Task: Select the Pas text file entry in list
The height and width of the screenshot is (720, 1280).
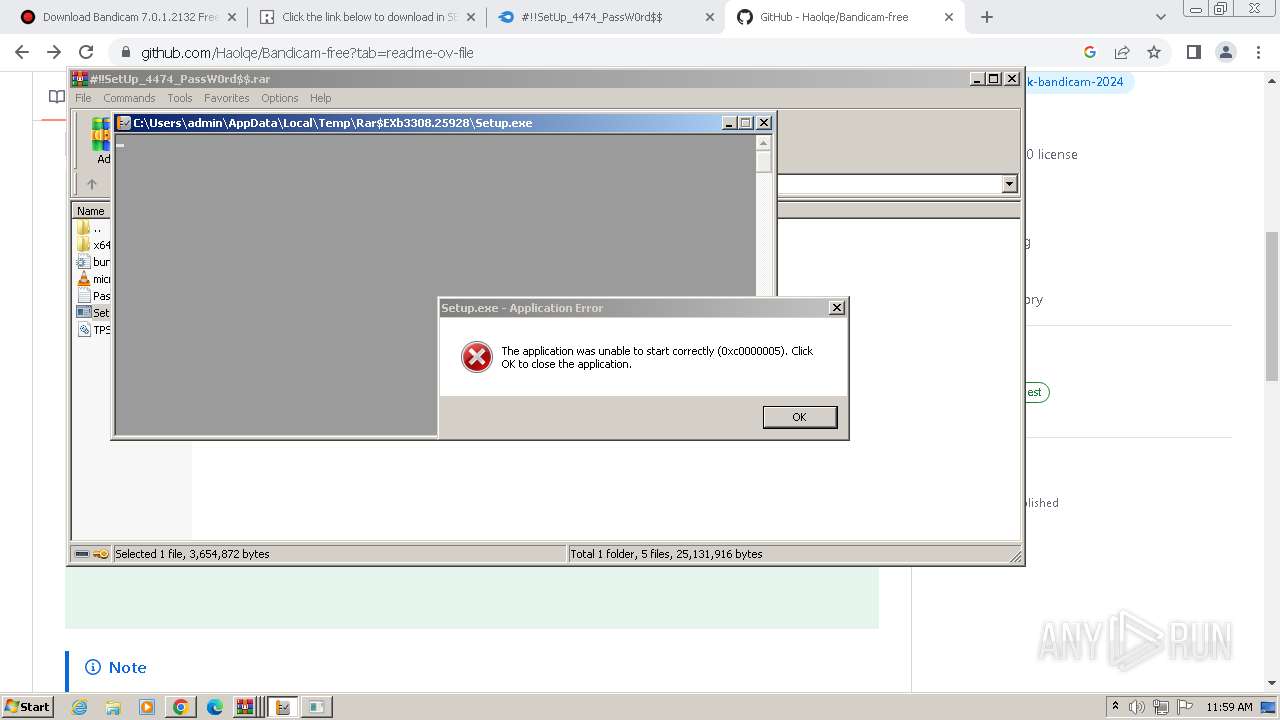Action: 93,296
